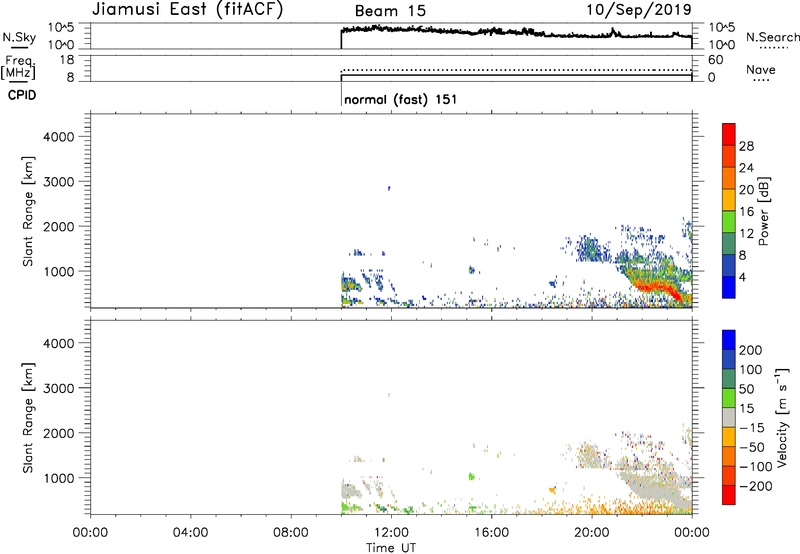Screen dimensions: 800x554
Task: Click the 'Freq. [MHz]' axis label
Action: click(x=18, y=67)
